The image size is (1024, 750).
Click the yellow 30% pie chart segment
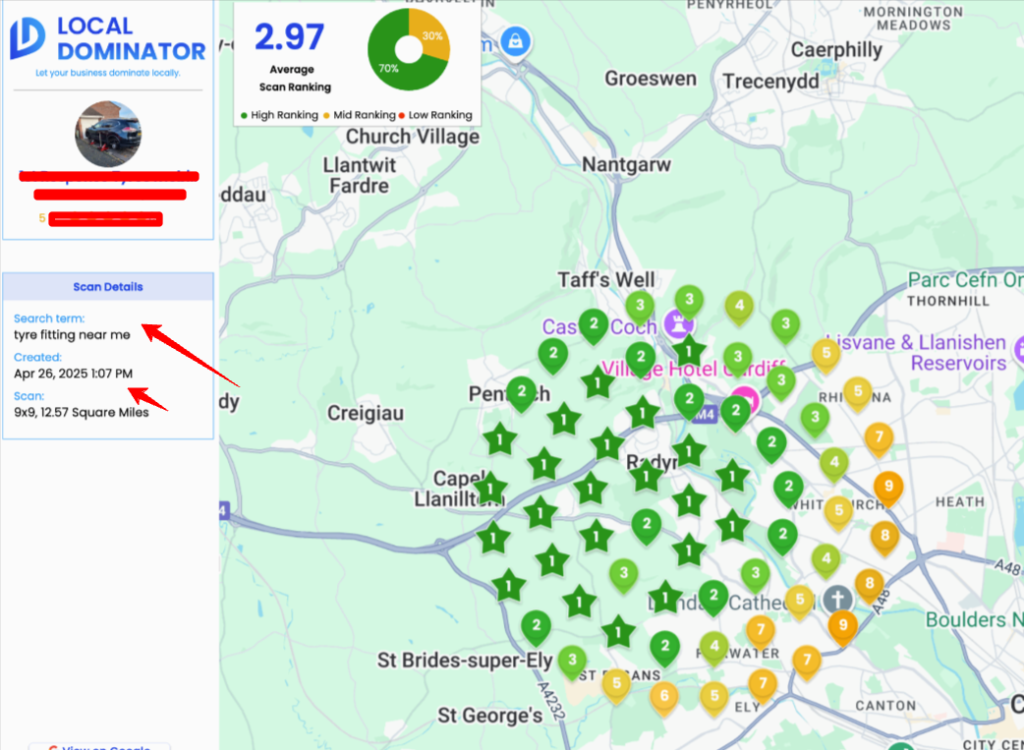point(431,34)
